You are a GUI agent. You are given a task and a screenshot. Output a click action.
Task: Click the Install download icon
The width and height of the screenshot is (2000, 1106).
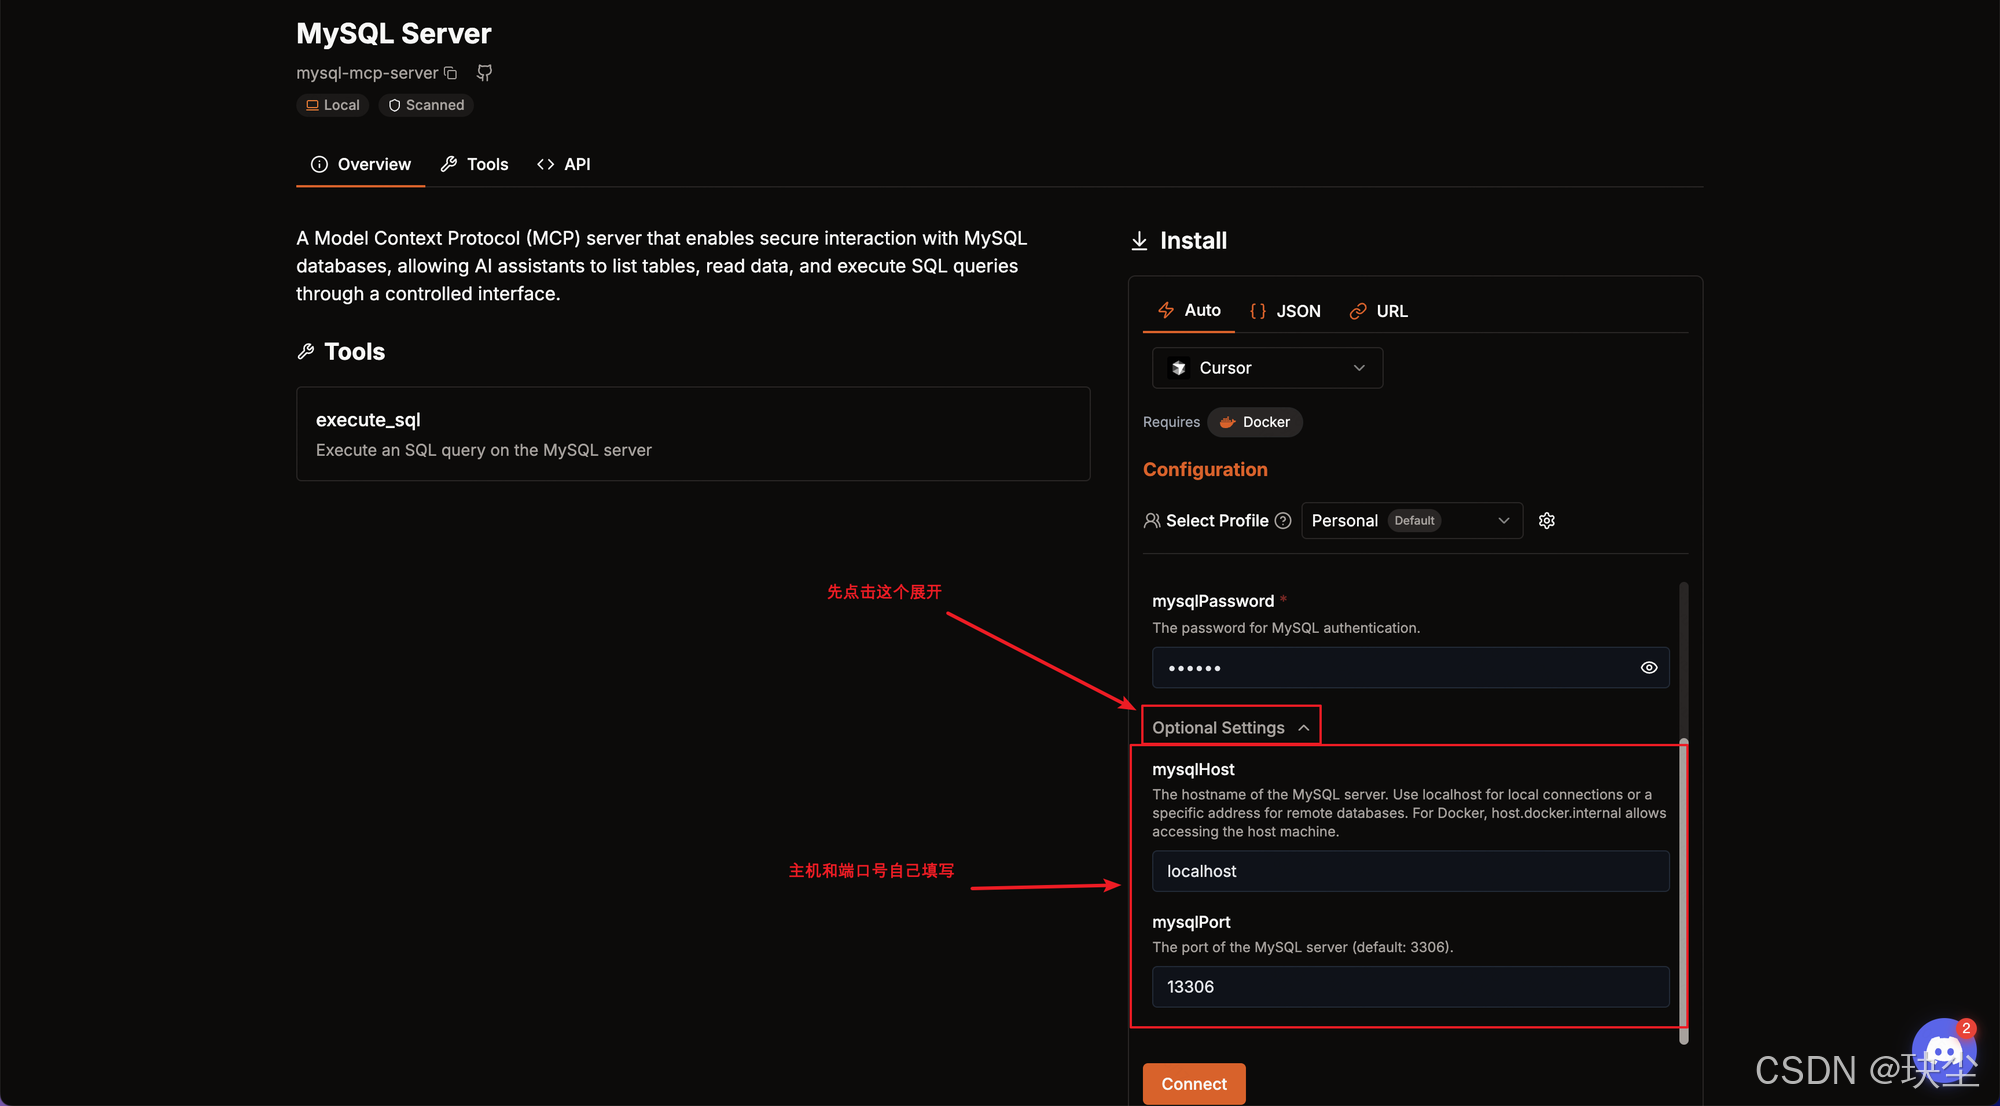point(1139,241)
